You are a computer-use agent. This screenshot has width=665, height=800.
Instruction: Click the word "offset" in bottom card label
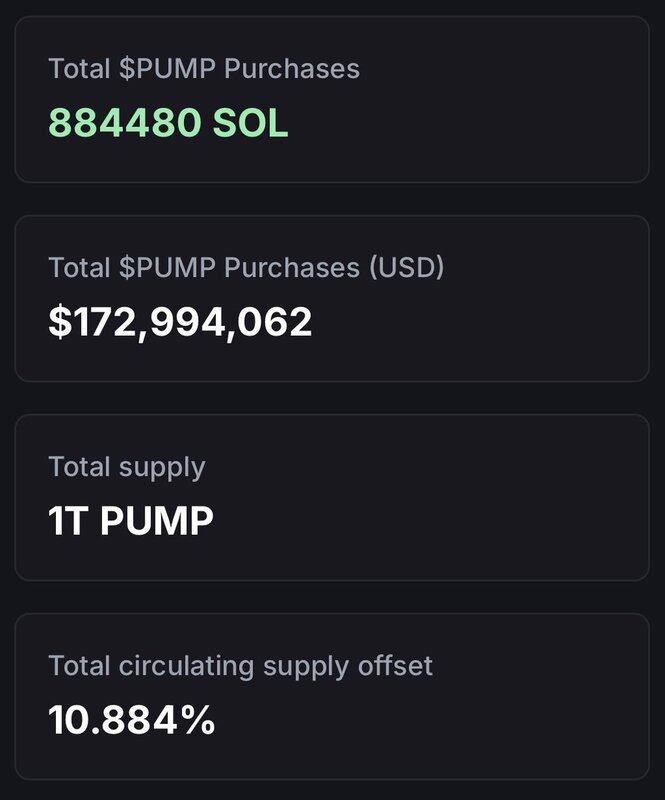coord(397,666)
